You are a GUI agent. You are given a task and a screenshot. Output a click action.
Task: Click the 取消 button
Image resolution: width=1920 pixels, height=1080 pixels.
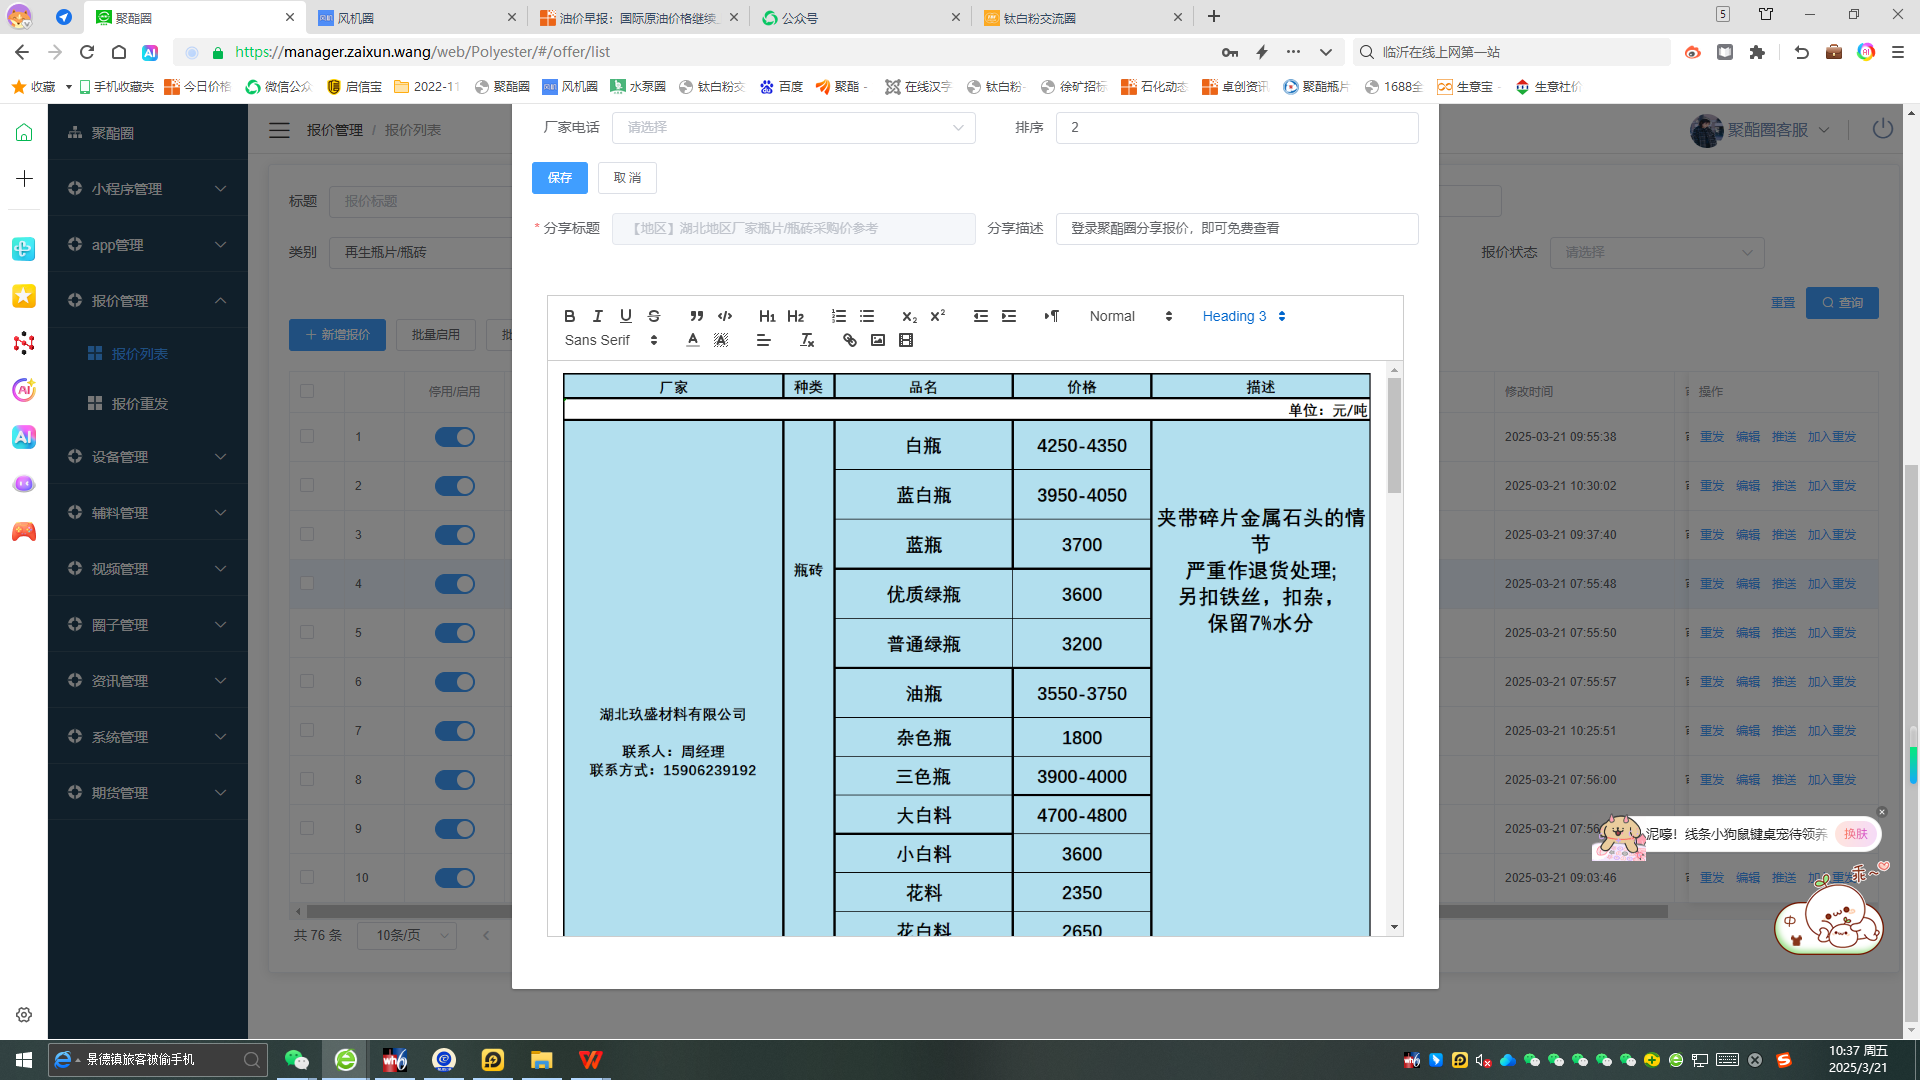click(627, 178)
